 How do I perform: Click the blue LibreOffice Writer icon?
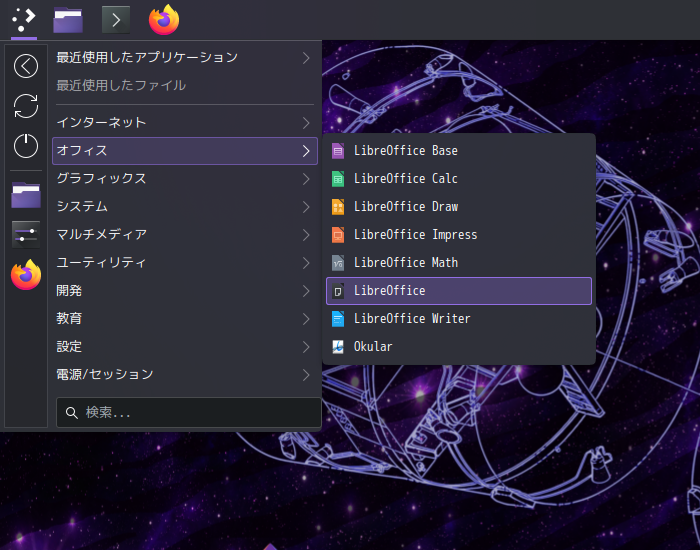point(338,319)
